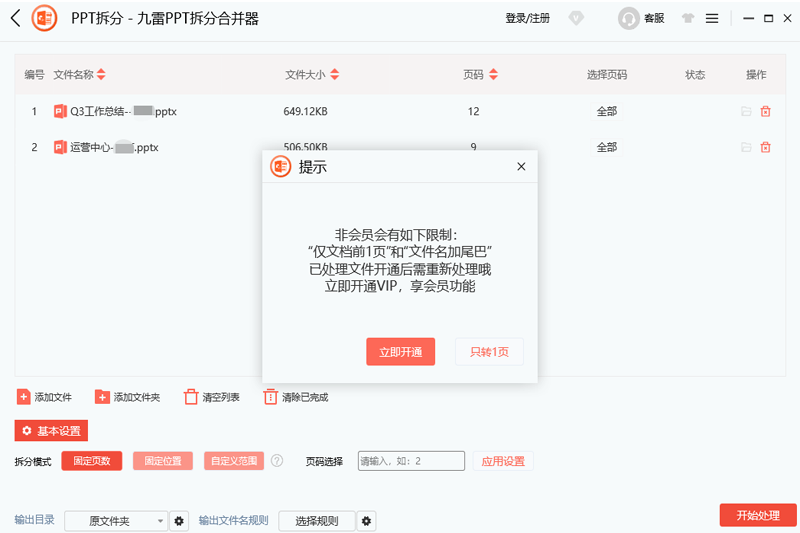Click the 选择规则 filename rule box
Image resolution: width=800 pixels, height=533 pixels.
click(x=317, y=521)
